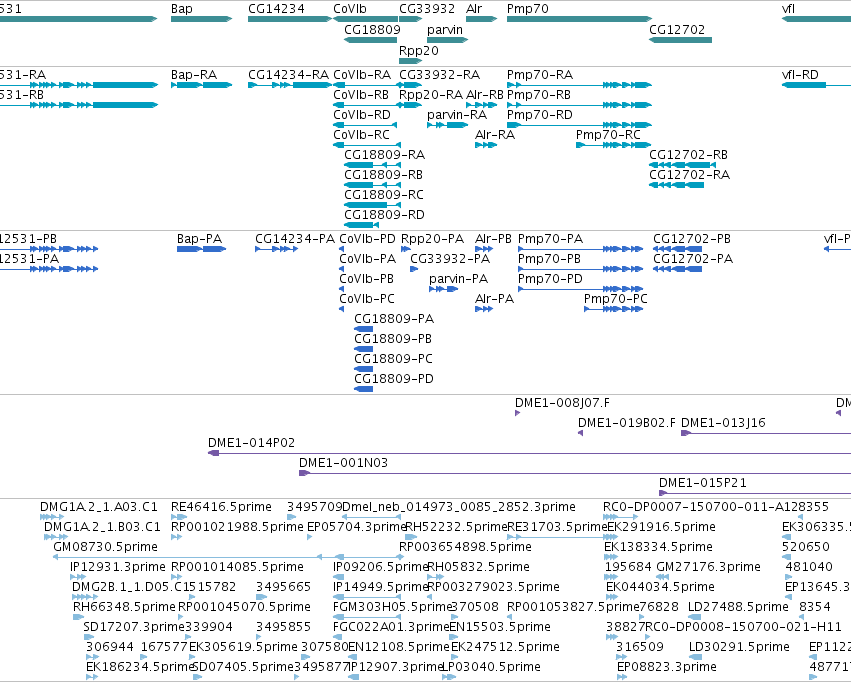Select the CG14234-RA transcript label
Image resolution: width=851 pixels, height=682 pixels.
click(x=288, y=74)
